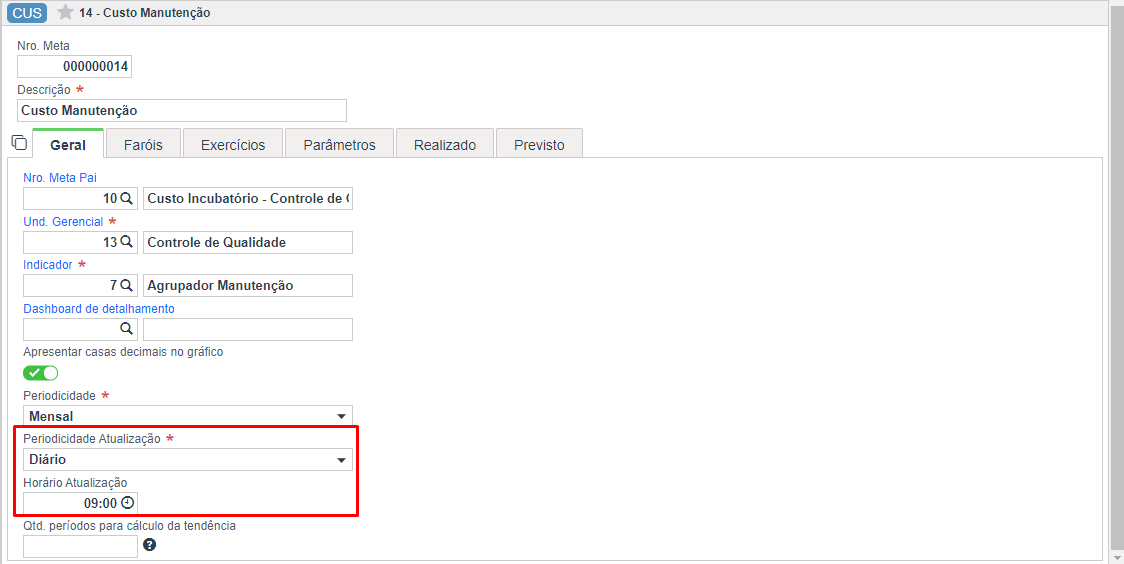1124x564 pixels.
Task: Open Und. Gerencial search magnifier
Action: [x=126, y=242]
